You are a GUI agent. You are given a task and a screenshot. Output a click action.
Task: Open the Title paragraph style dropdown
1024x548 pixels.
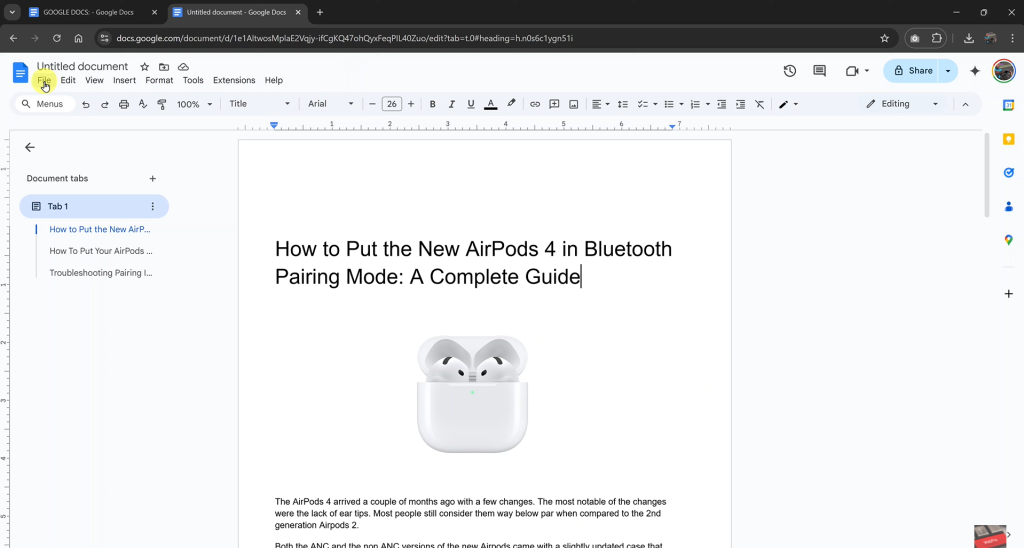[259, 104]
